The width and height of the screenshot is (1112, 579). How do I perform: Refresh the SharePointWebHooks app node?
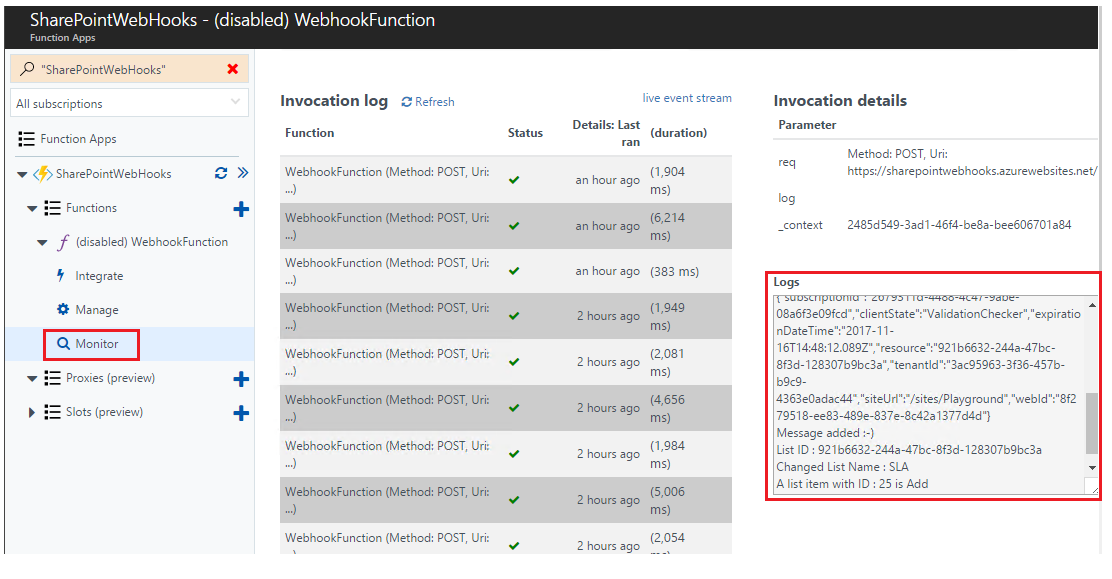click(x=221, y=173)
